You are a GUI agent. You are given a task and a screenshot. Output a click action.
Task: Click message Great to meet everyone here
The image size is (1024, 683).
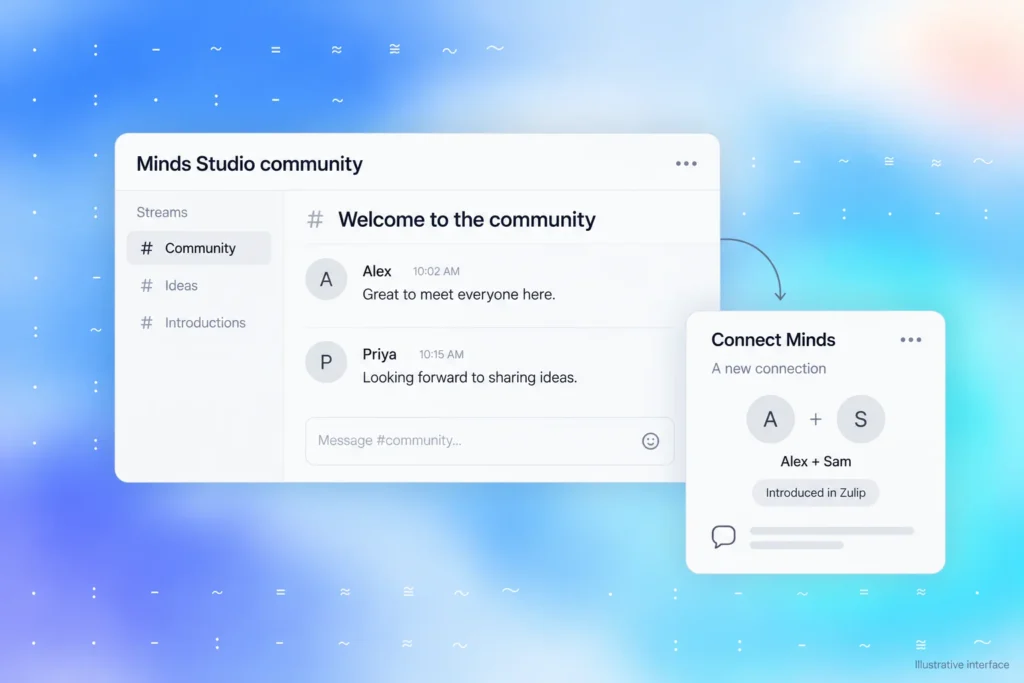[x=459, y=294]
